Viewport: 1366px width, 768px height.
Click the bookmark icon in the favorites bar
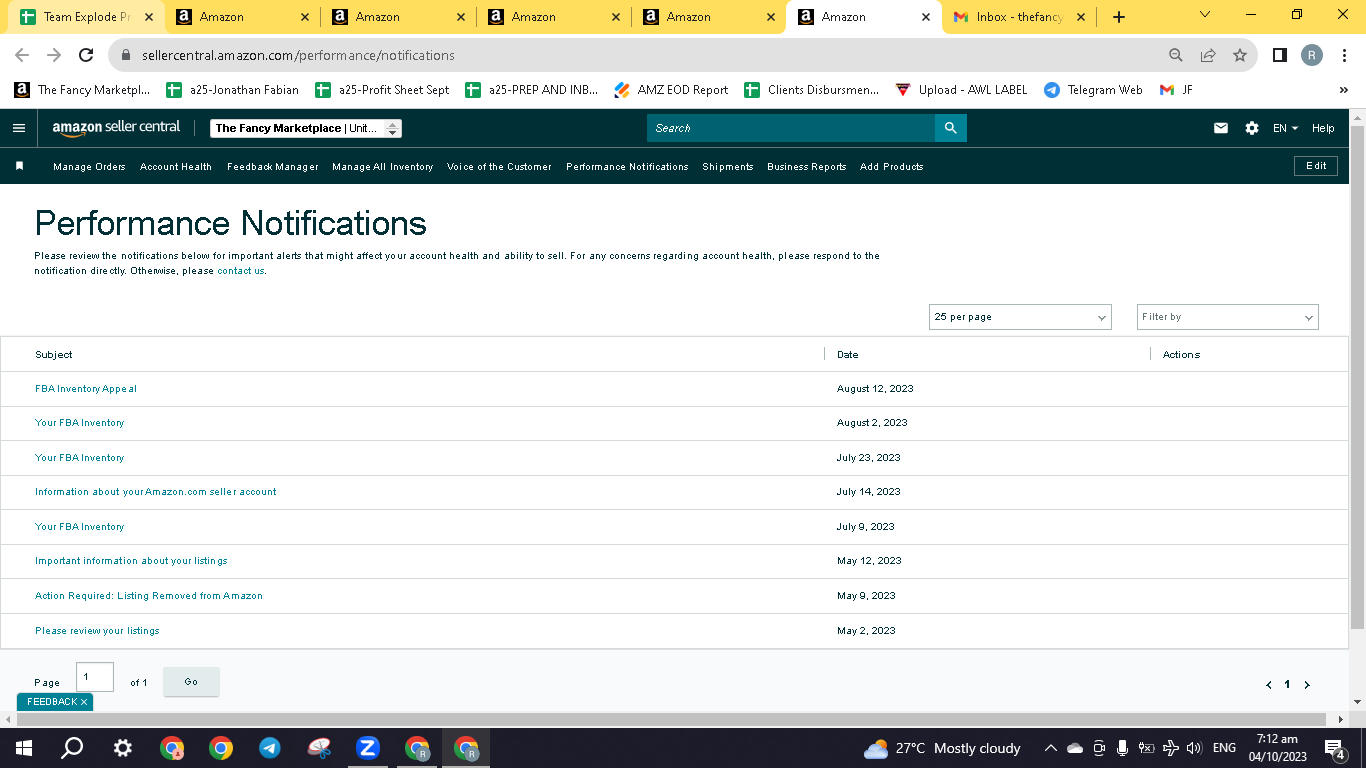tap(19, 166)
